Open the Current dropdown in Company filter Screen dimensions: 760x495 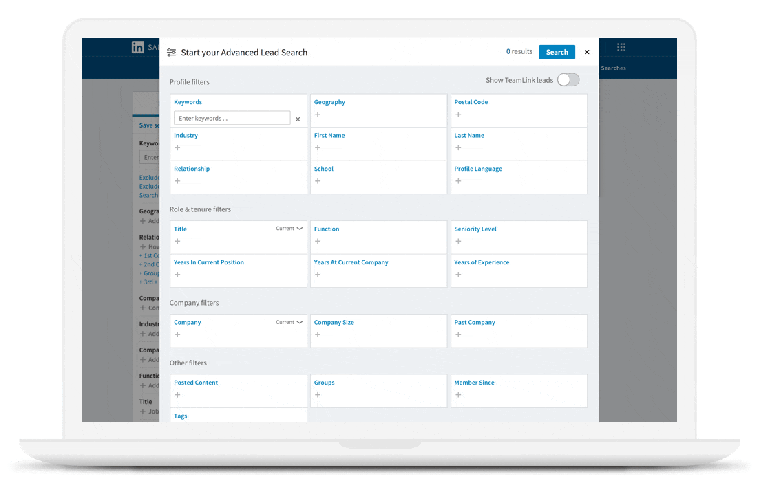pos(289,322)
